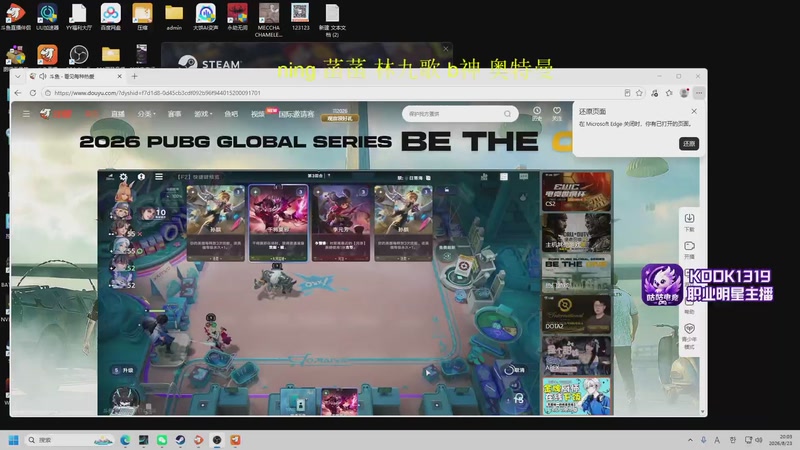Click the 下载 download sidebar icon
Image resolution: width=800 pixels, height=450 pixels.
click(x=689, y=222)
